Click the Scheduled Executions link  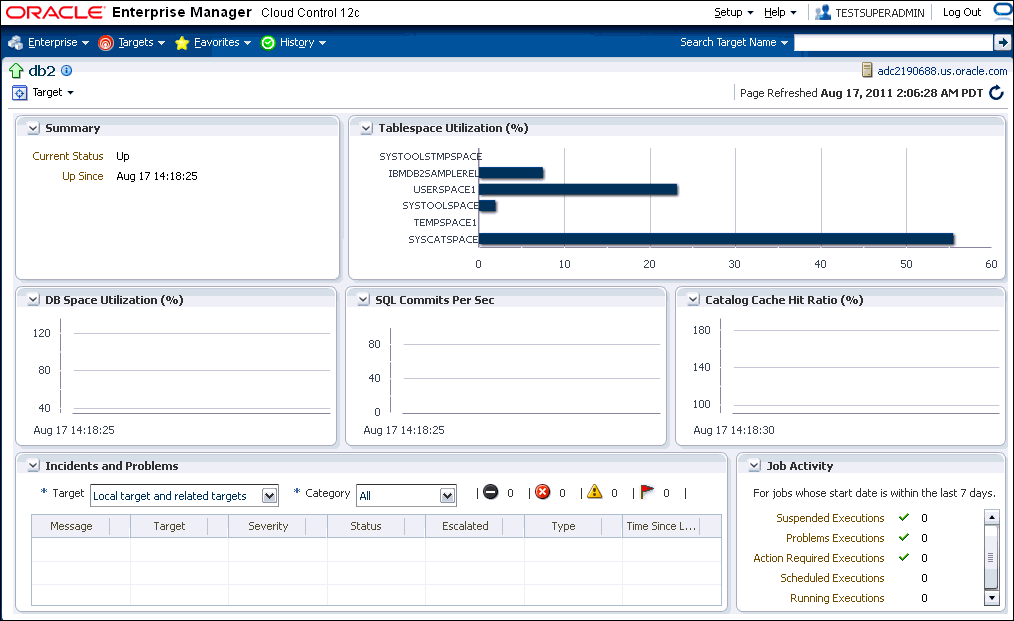click(832, 578)
